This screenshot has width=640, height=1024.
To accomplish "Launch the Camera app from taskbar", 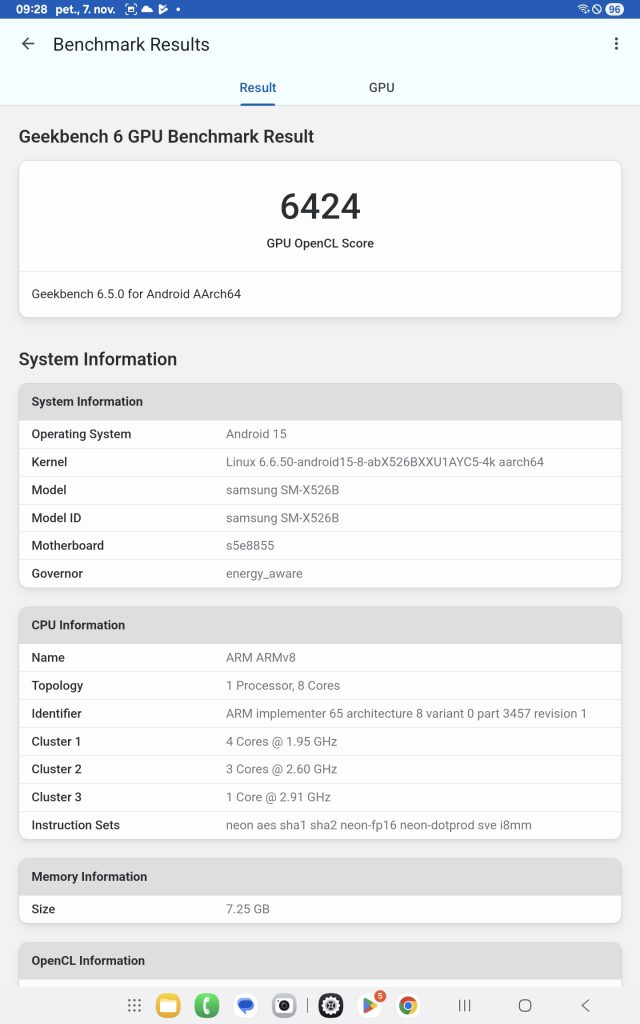I will click(284, 1006).
